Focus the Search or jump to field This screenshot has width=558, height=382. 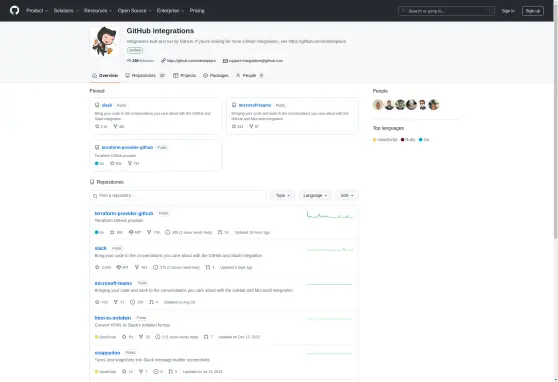pos(446,11)
